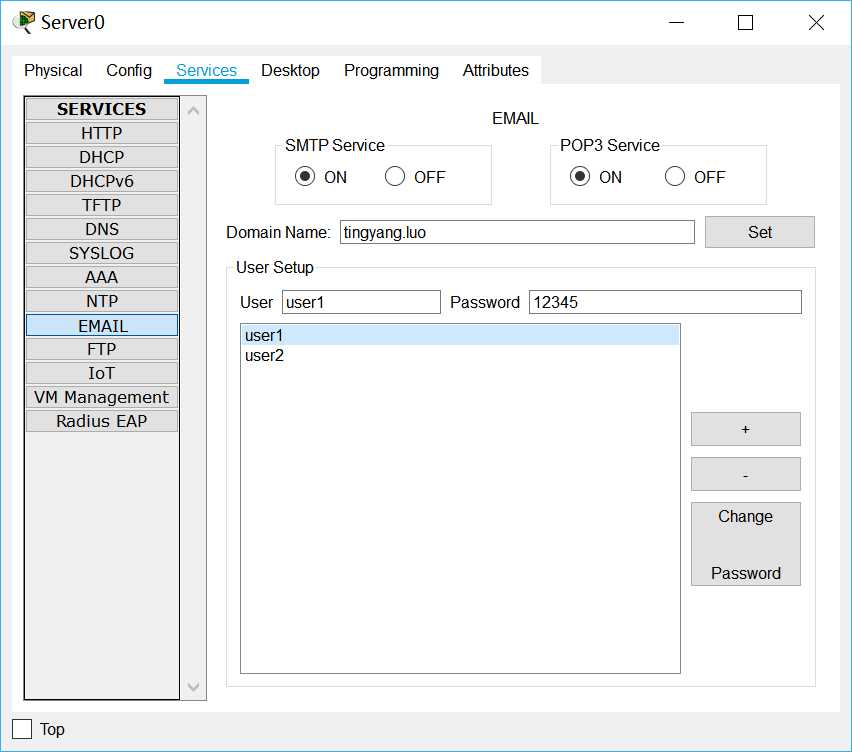Focus the Password input field
This screenshot has width=852, height=752.
coord(665,302)
